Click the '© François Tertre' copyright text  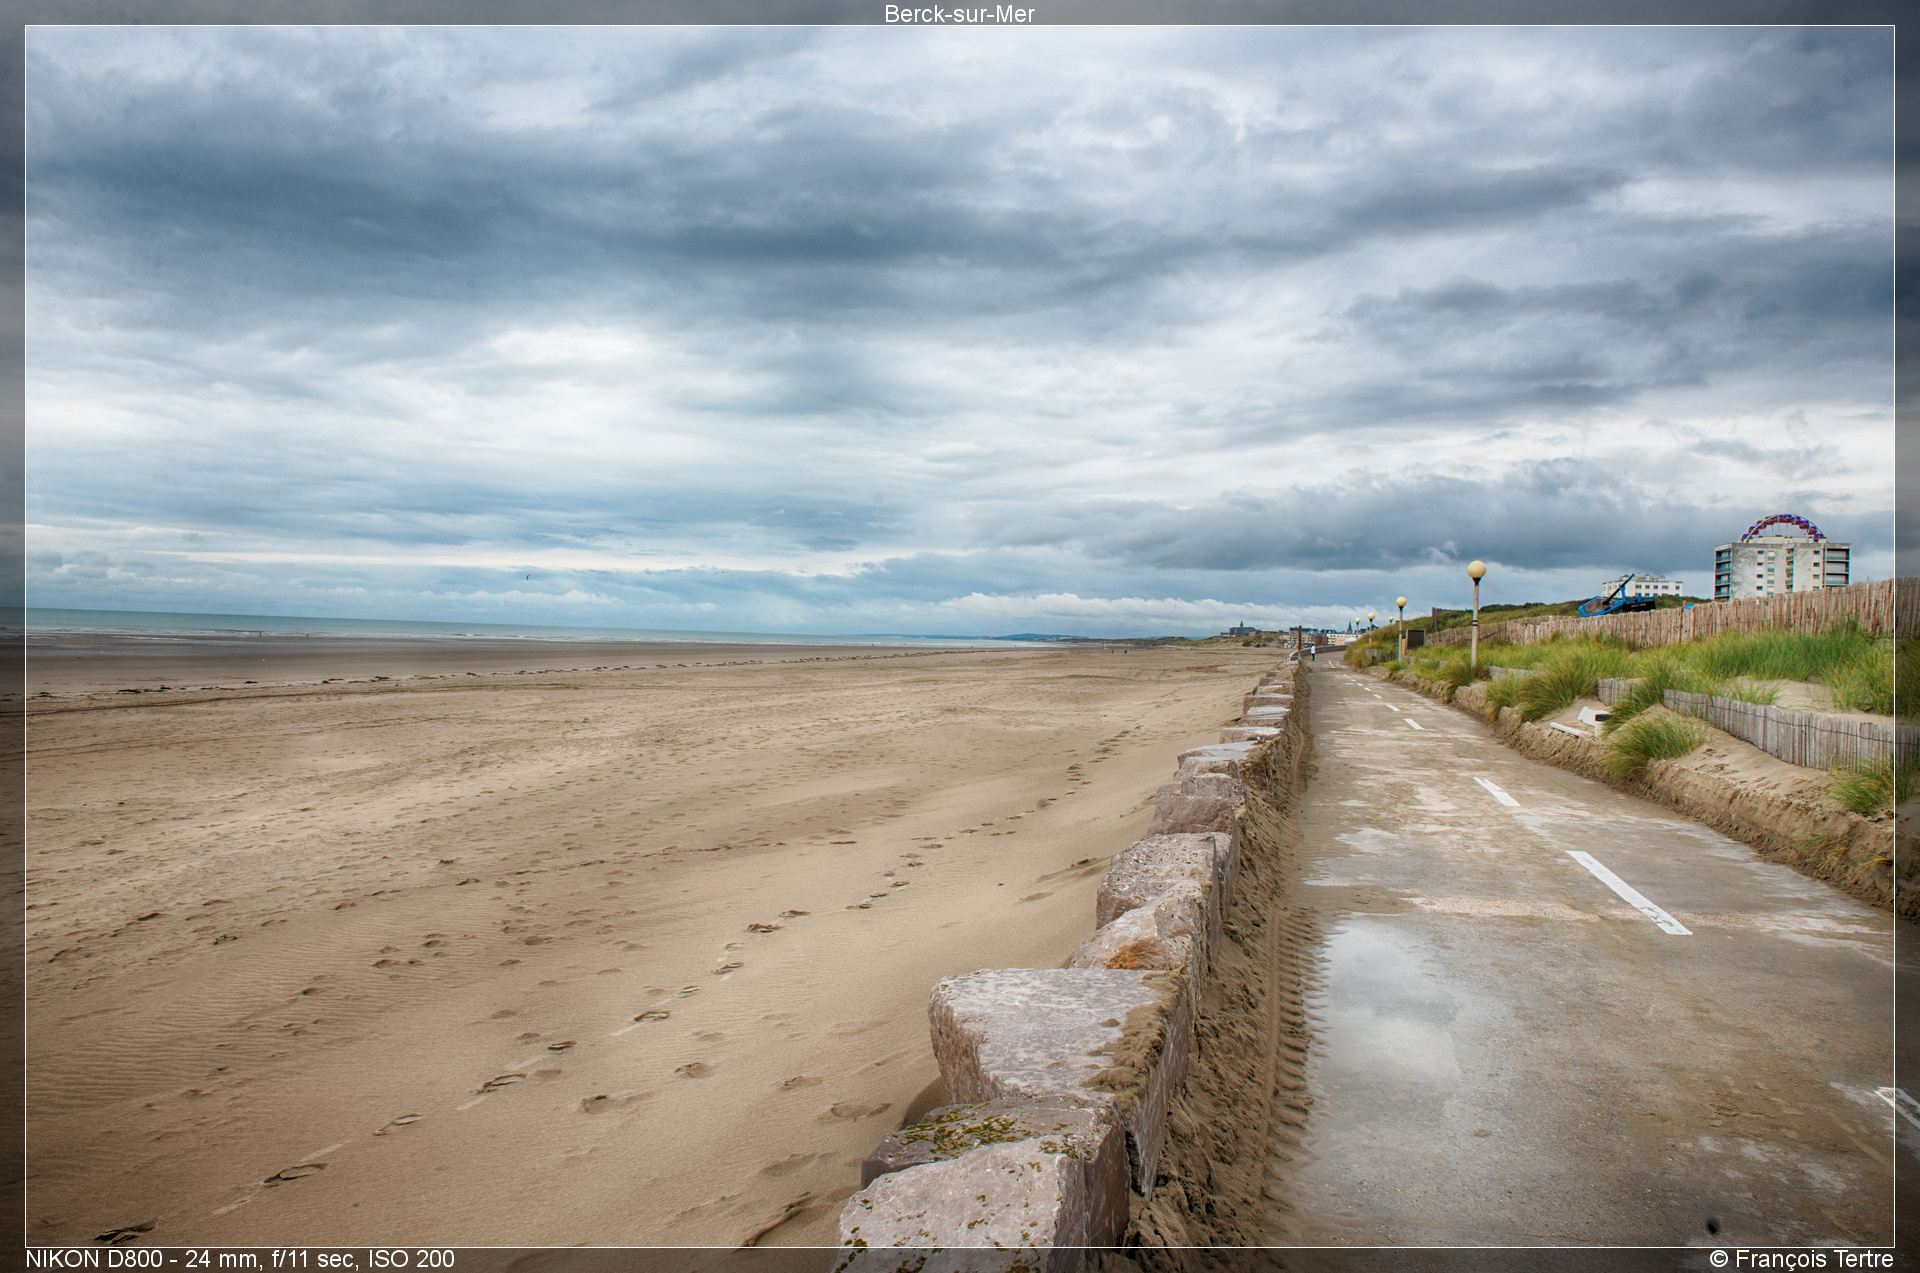(x=1801, y=1259)
